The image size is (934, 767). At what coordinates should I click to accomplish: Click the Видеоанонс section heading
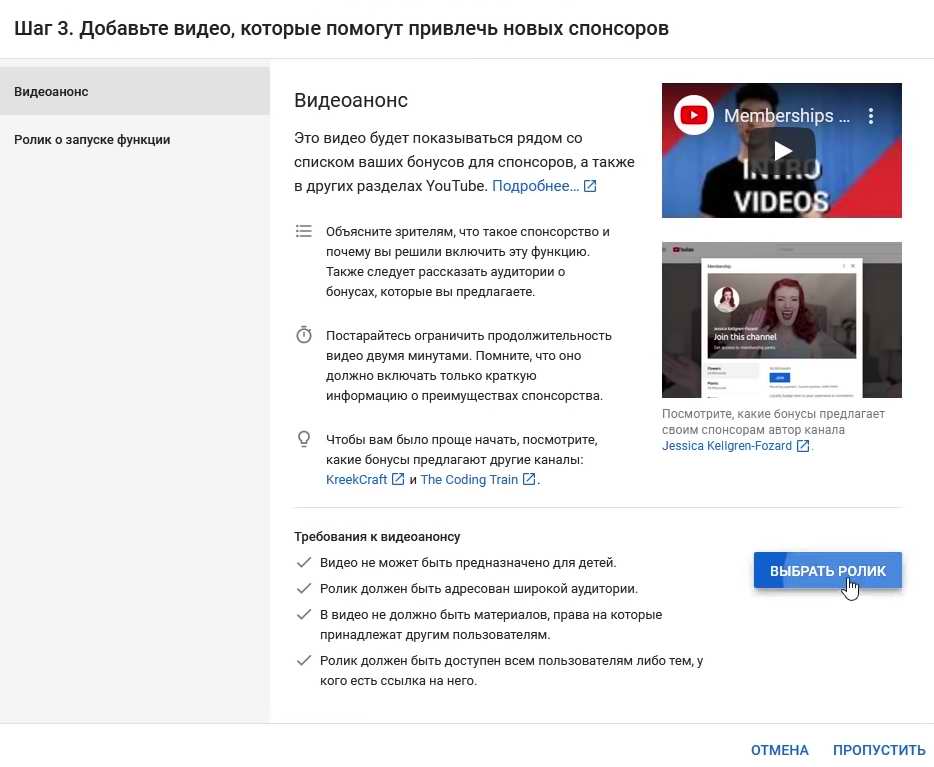click(351, 100)
